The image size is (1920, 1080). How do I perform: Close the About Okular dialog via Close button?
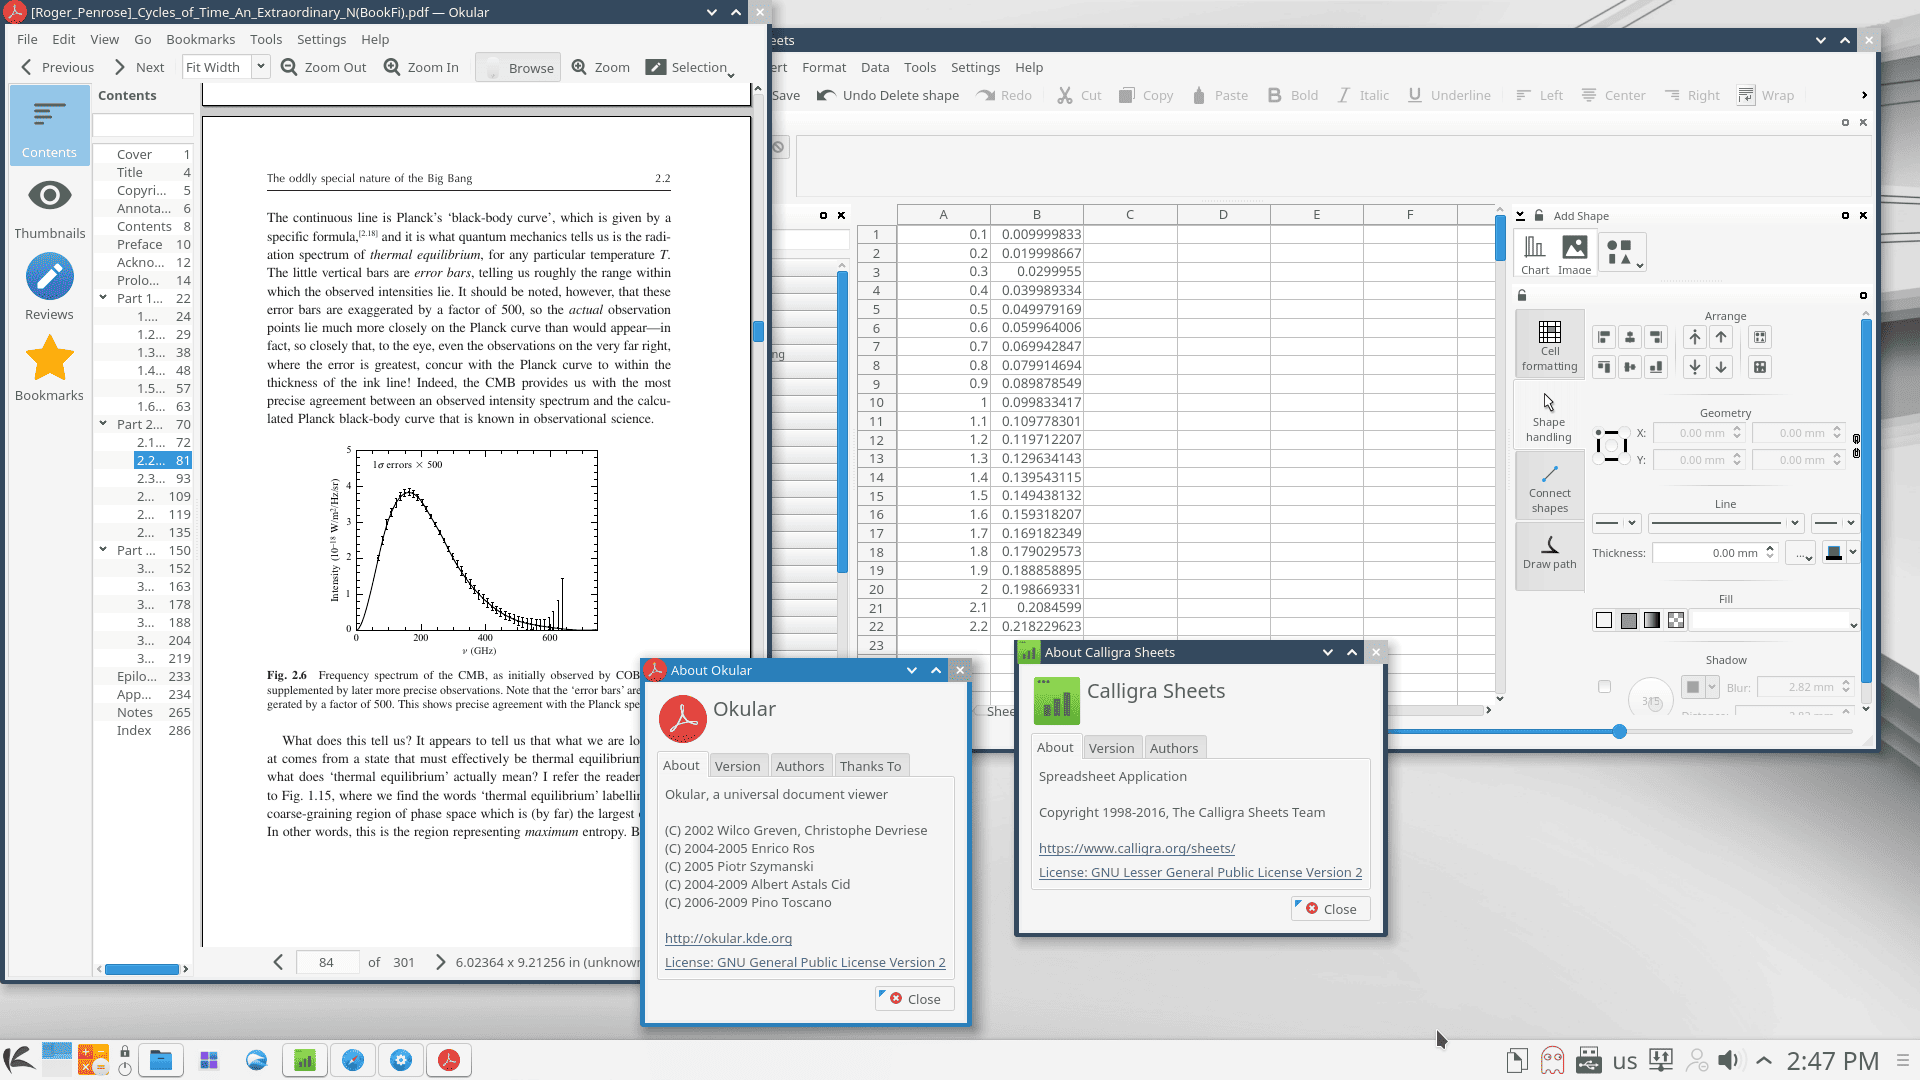tap(914, 999)
